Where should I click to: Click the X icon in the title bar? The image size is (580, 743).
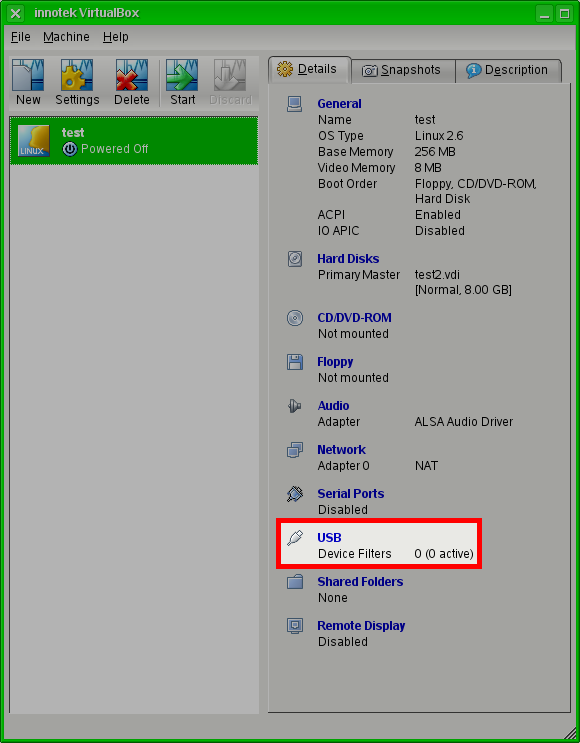coord(16,13)
